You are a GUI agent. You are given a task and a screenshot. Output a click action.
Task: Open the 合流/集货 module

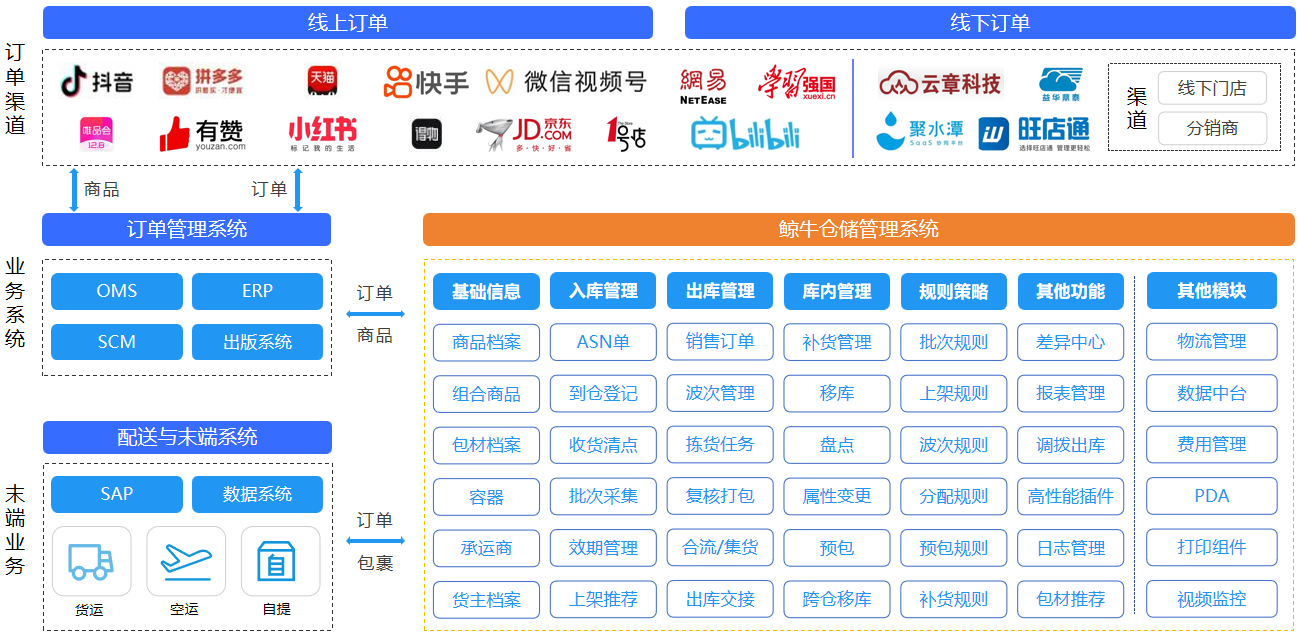[720, 548]
